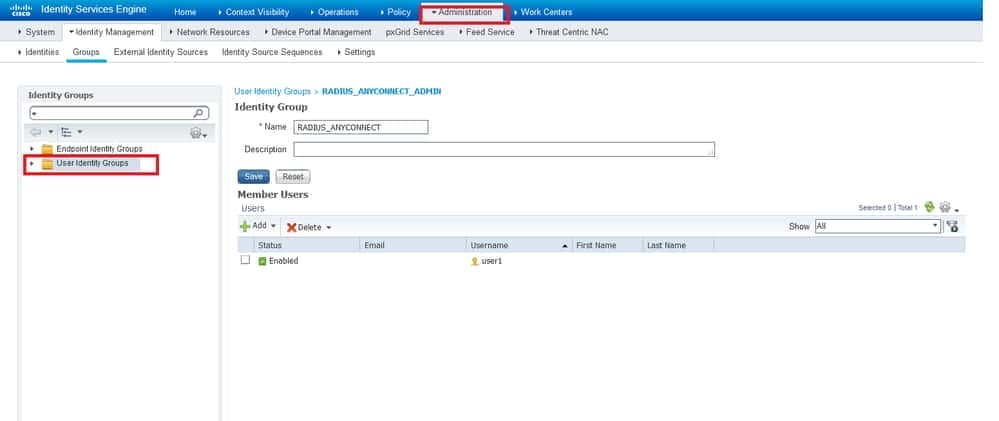Open pxGrid Services
The height and width of the screenshot is (421, 999).
(415, 32)
